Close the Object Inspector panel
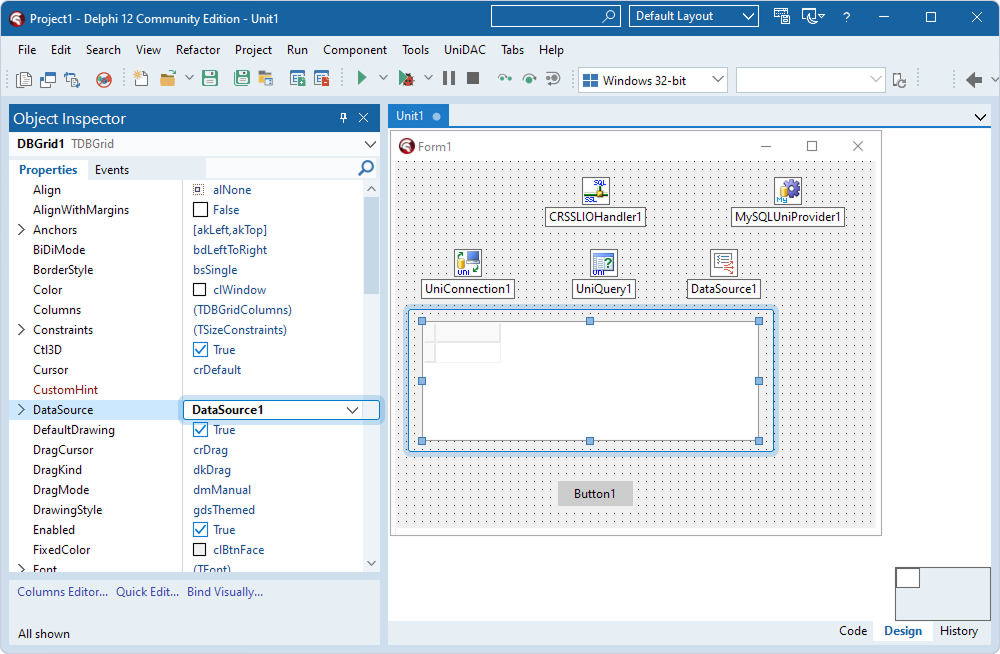 click(364, 117)
